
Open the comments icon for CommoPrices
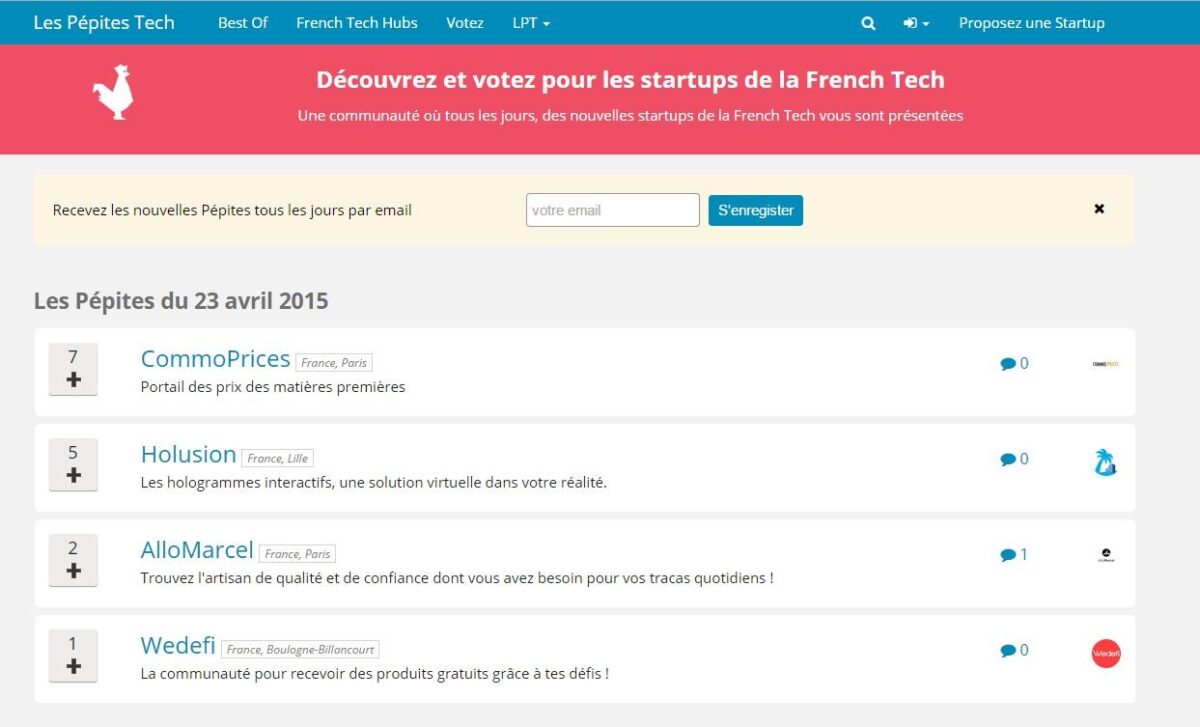click(x=1008, y=364)
